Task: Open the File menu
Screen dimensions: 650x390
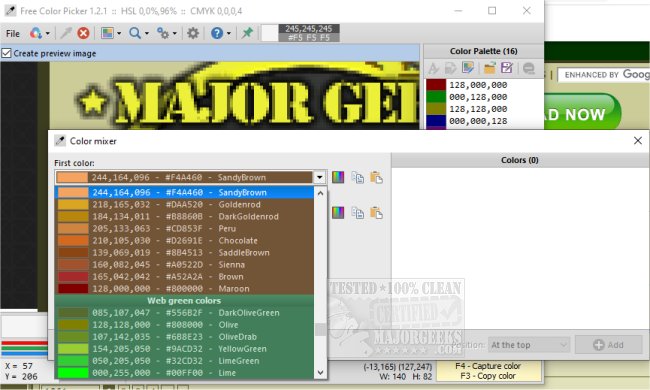Action: click(x=12, y=34)
